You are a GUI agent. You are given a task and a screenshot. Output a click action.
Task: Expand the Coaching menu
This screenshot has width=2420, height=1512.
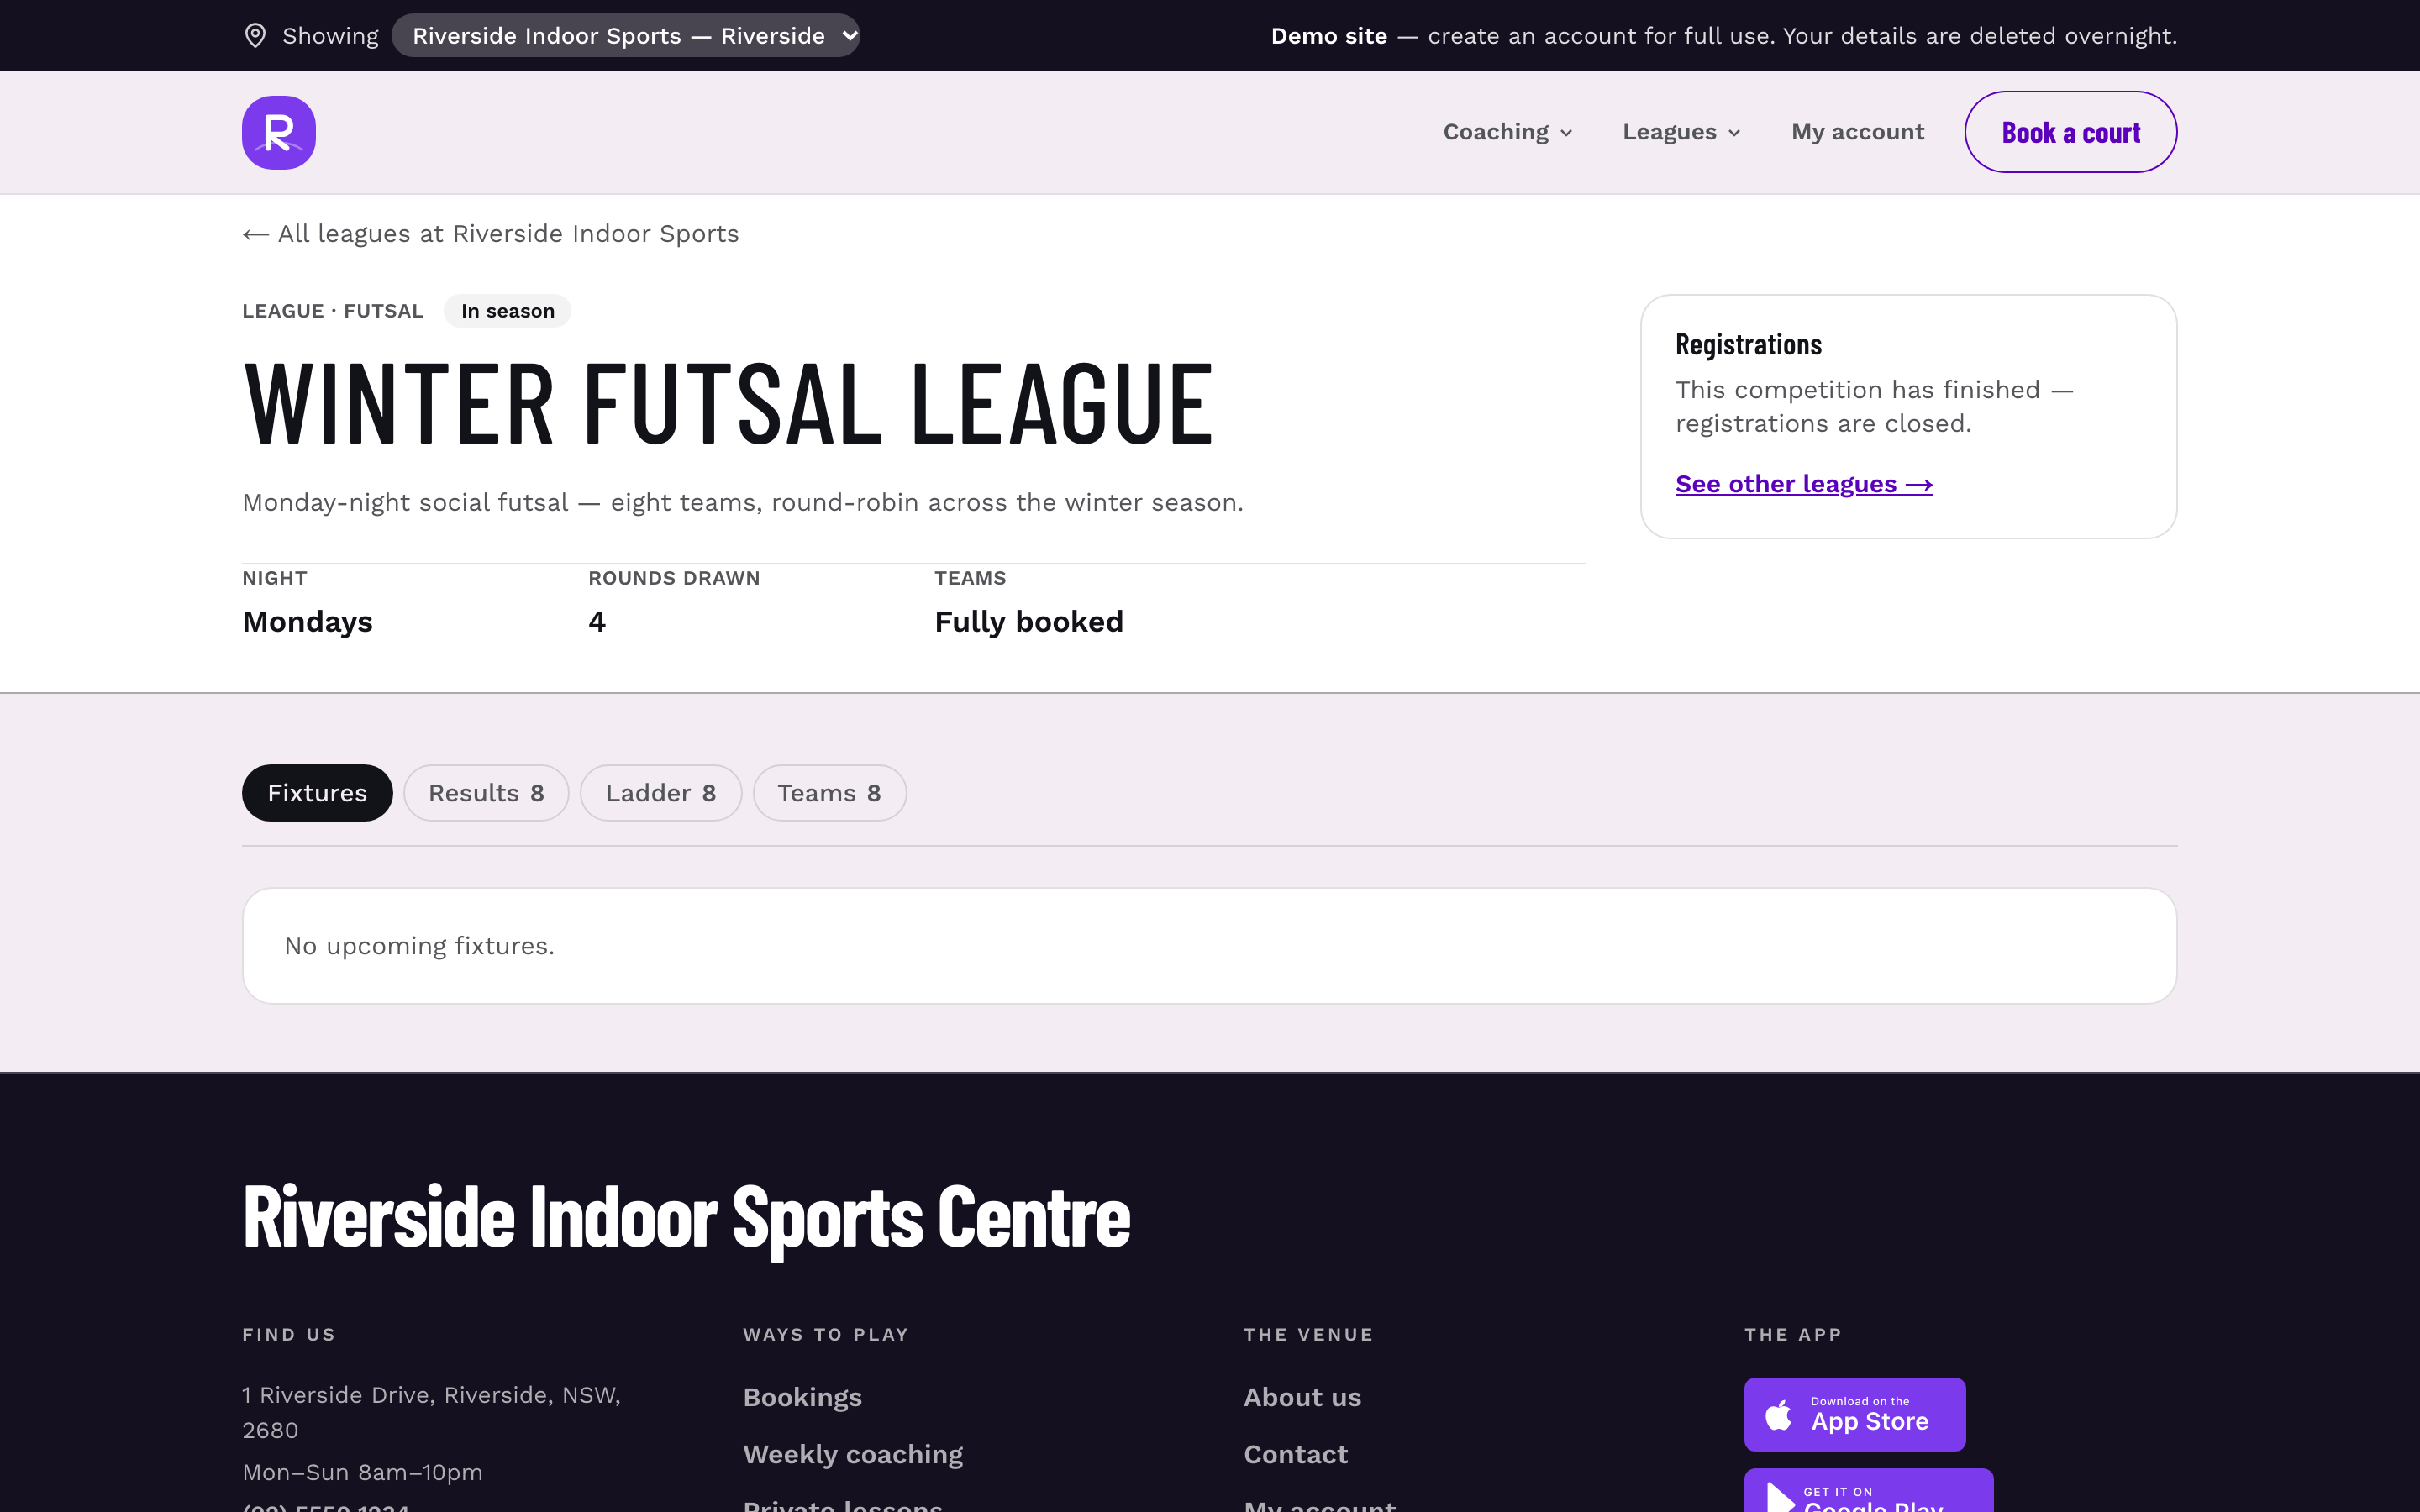click(1508, 132)
